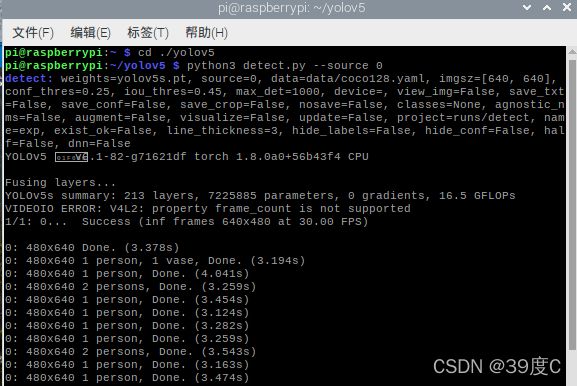577x386 pixels.
Task: Click the line ending '(3.454s)'
Action: [x=127, y=300]
